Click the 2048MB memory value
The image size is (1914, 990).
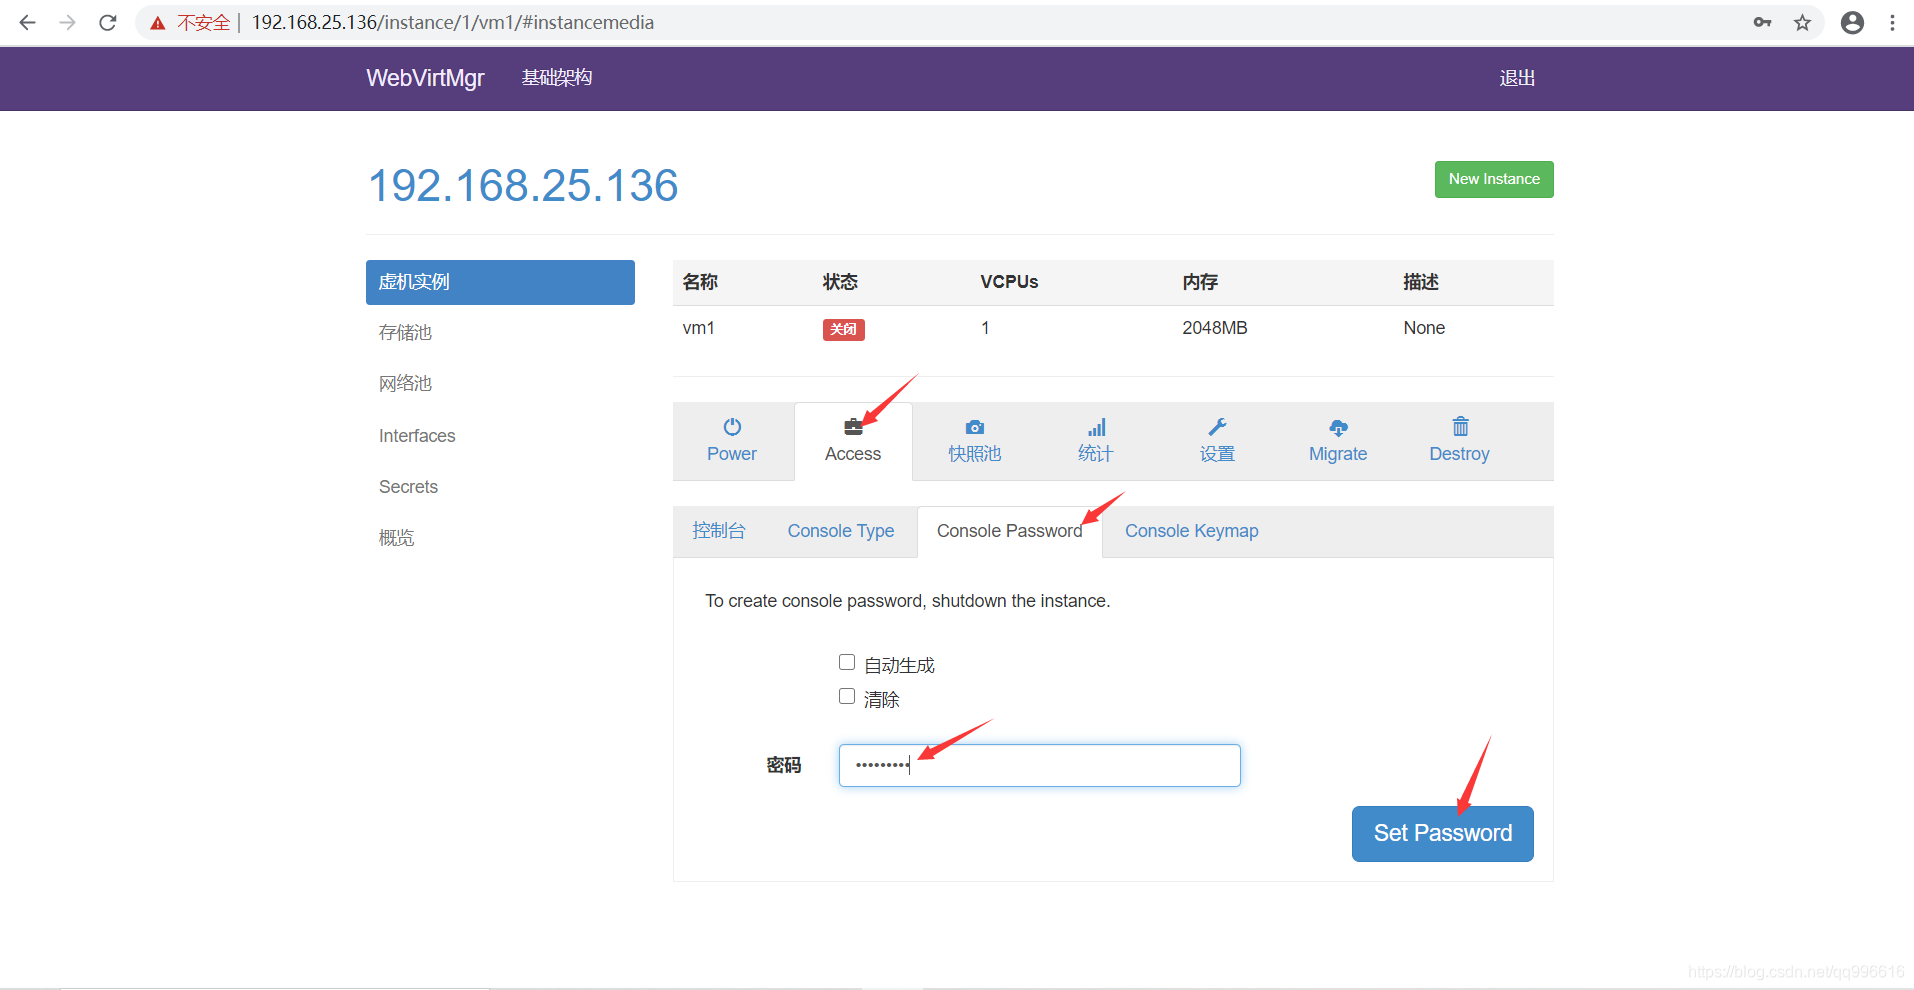(x=1214, y=328)
